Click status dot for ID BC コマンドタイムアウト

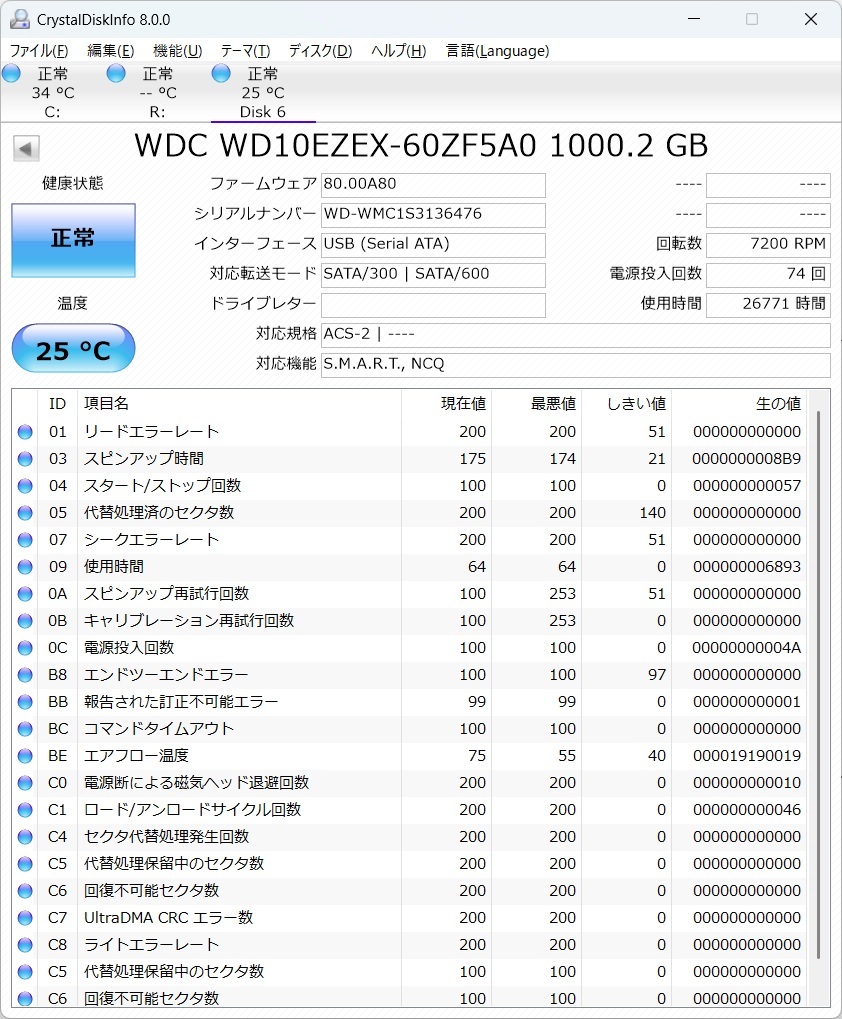25,729
